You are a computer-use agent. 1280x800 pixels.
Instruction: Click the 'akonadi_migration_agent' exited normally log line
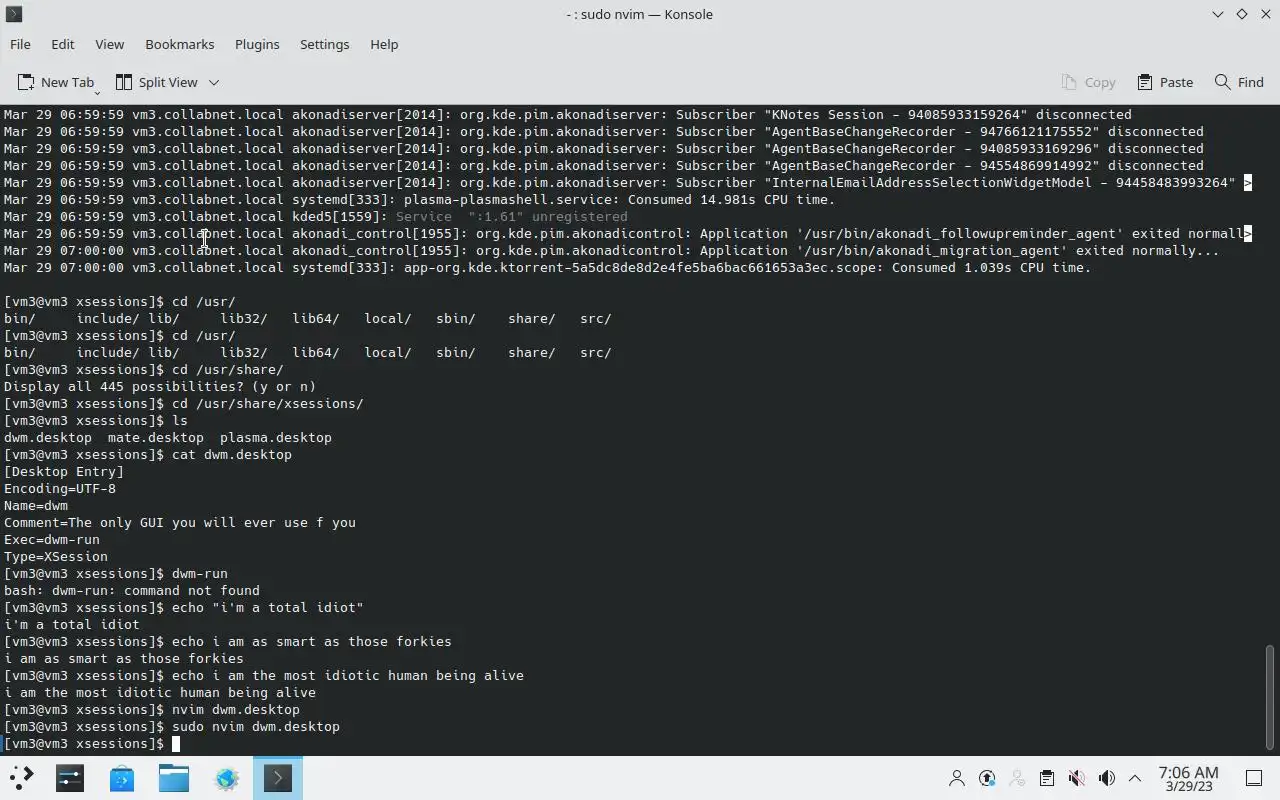[x=612, y=251]
